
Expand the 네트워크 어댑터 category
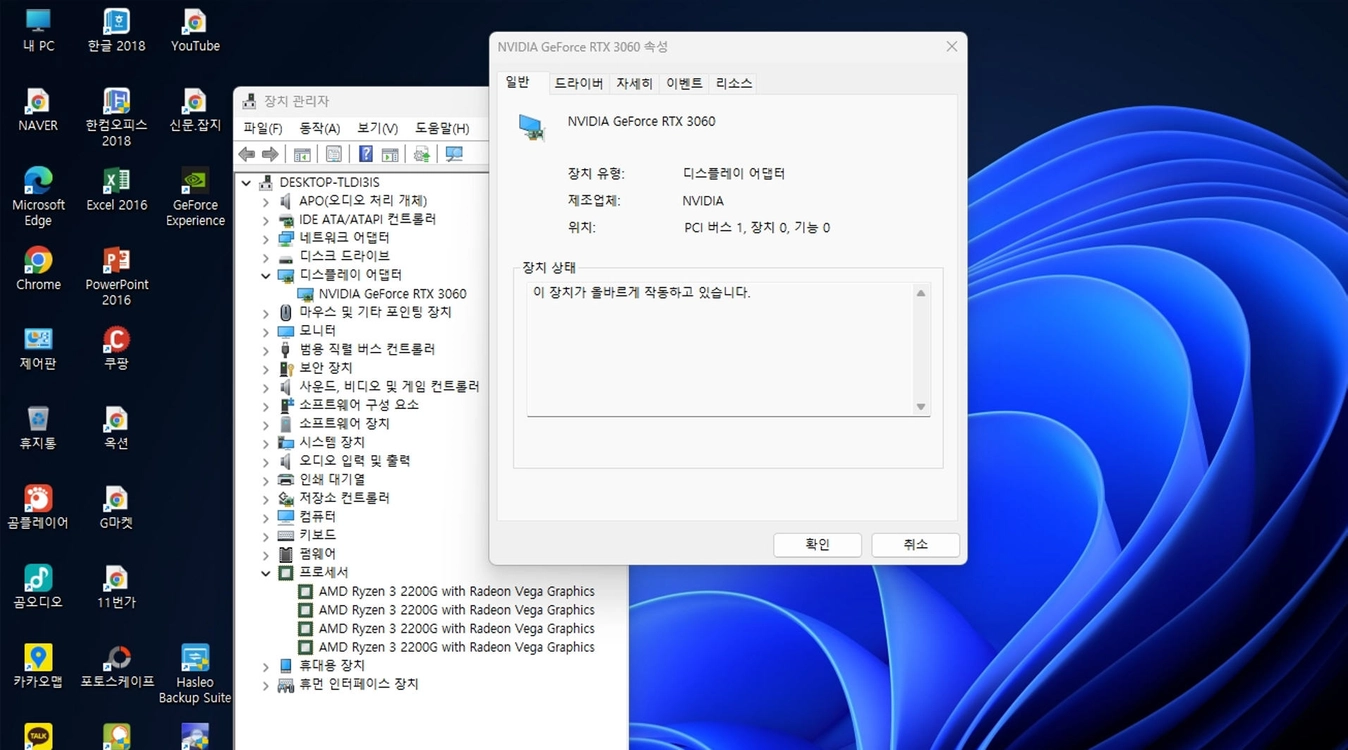pos(266,238)
